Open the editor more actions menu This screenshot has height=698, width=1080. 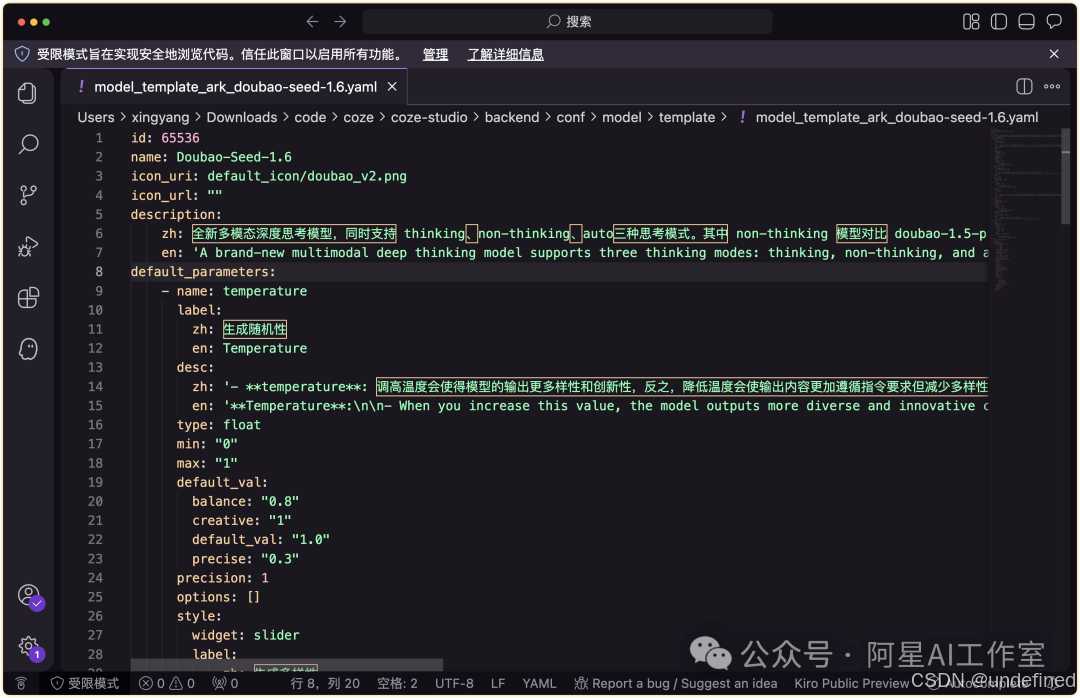point(1052,86)
